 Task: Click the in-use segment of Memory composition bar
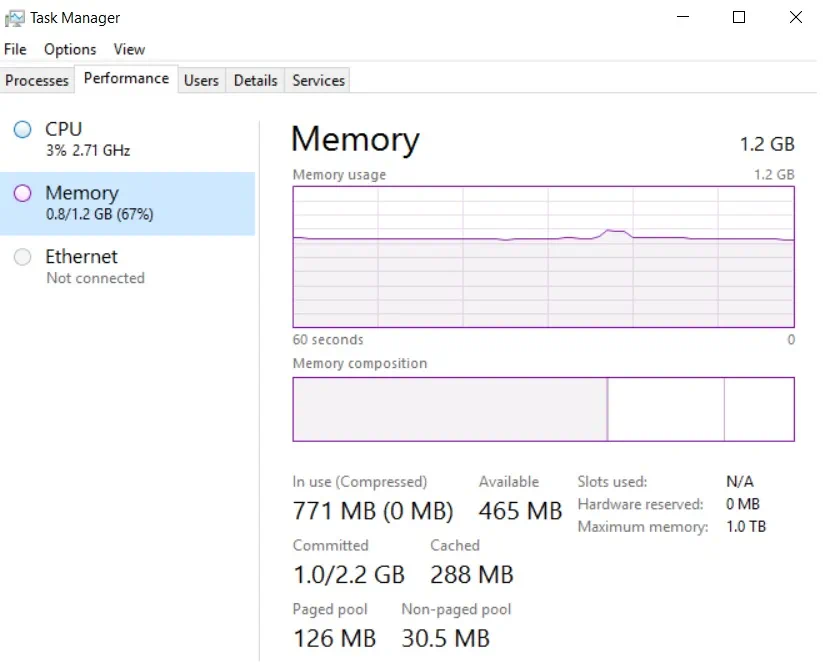pyautogui.click(x=449, y=409)
